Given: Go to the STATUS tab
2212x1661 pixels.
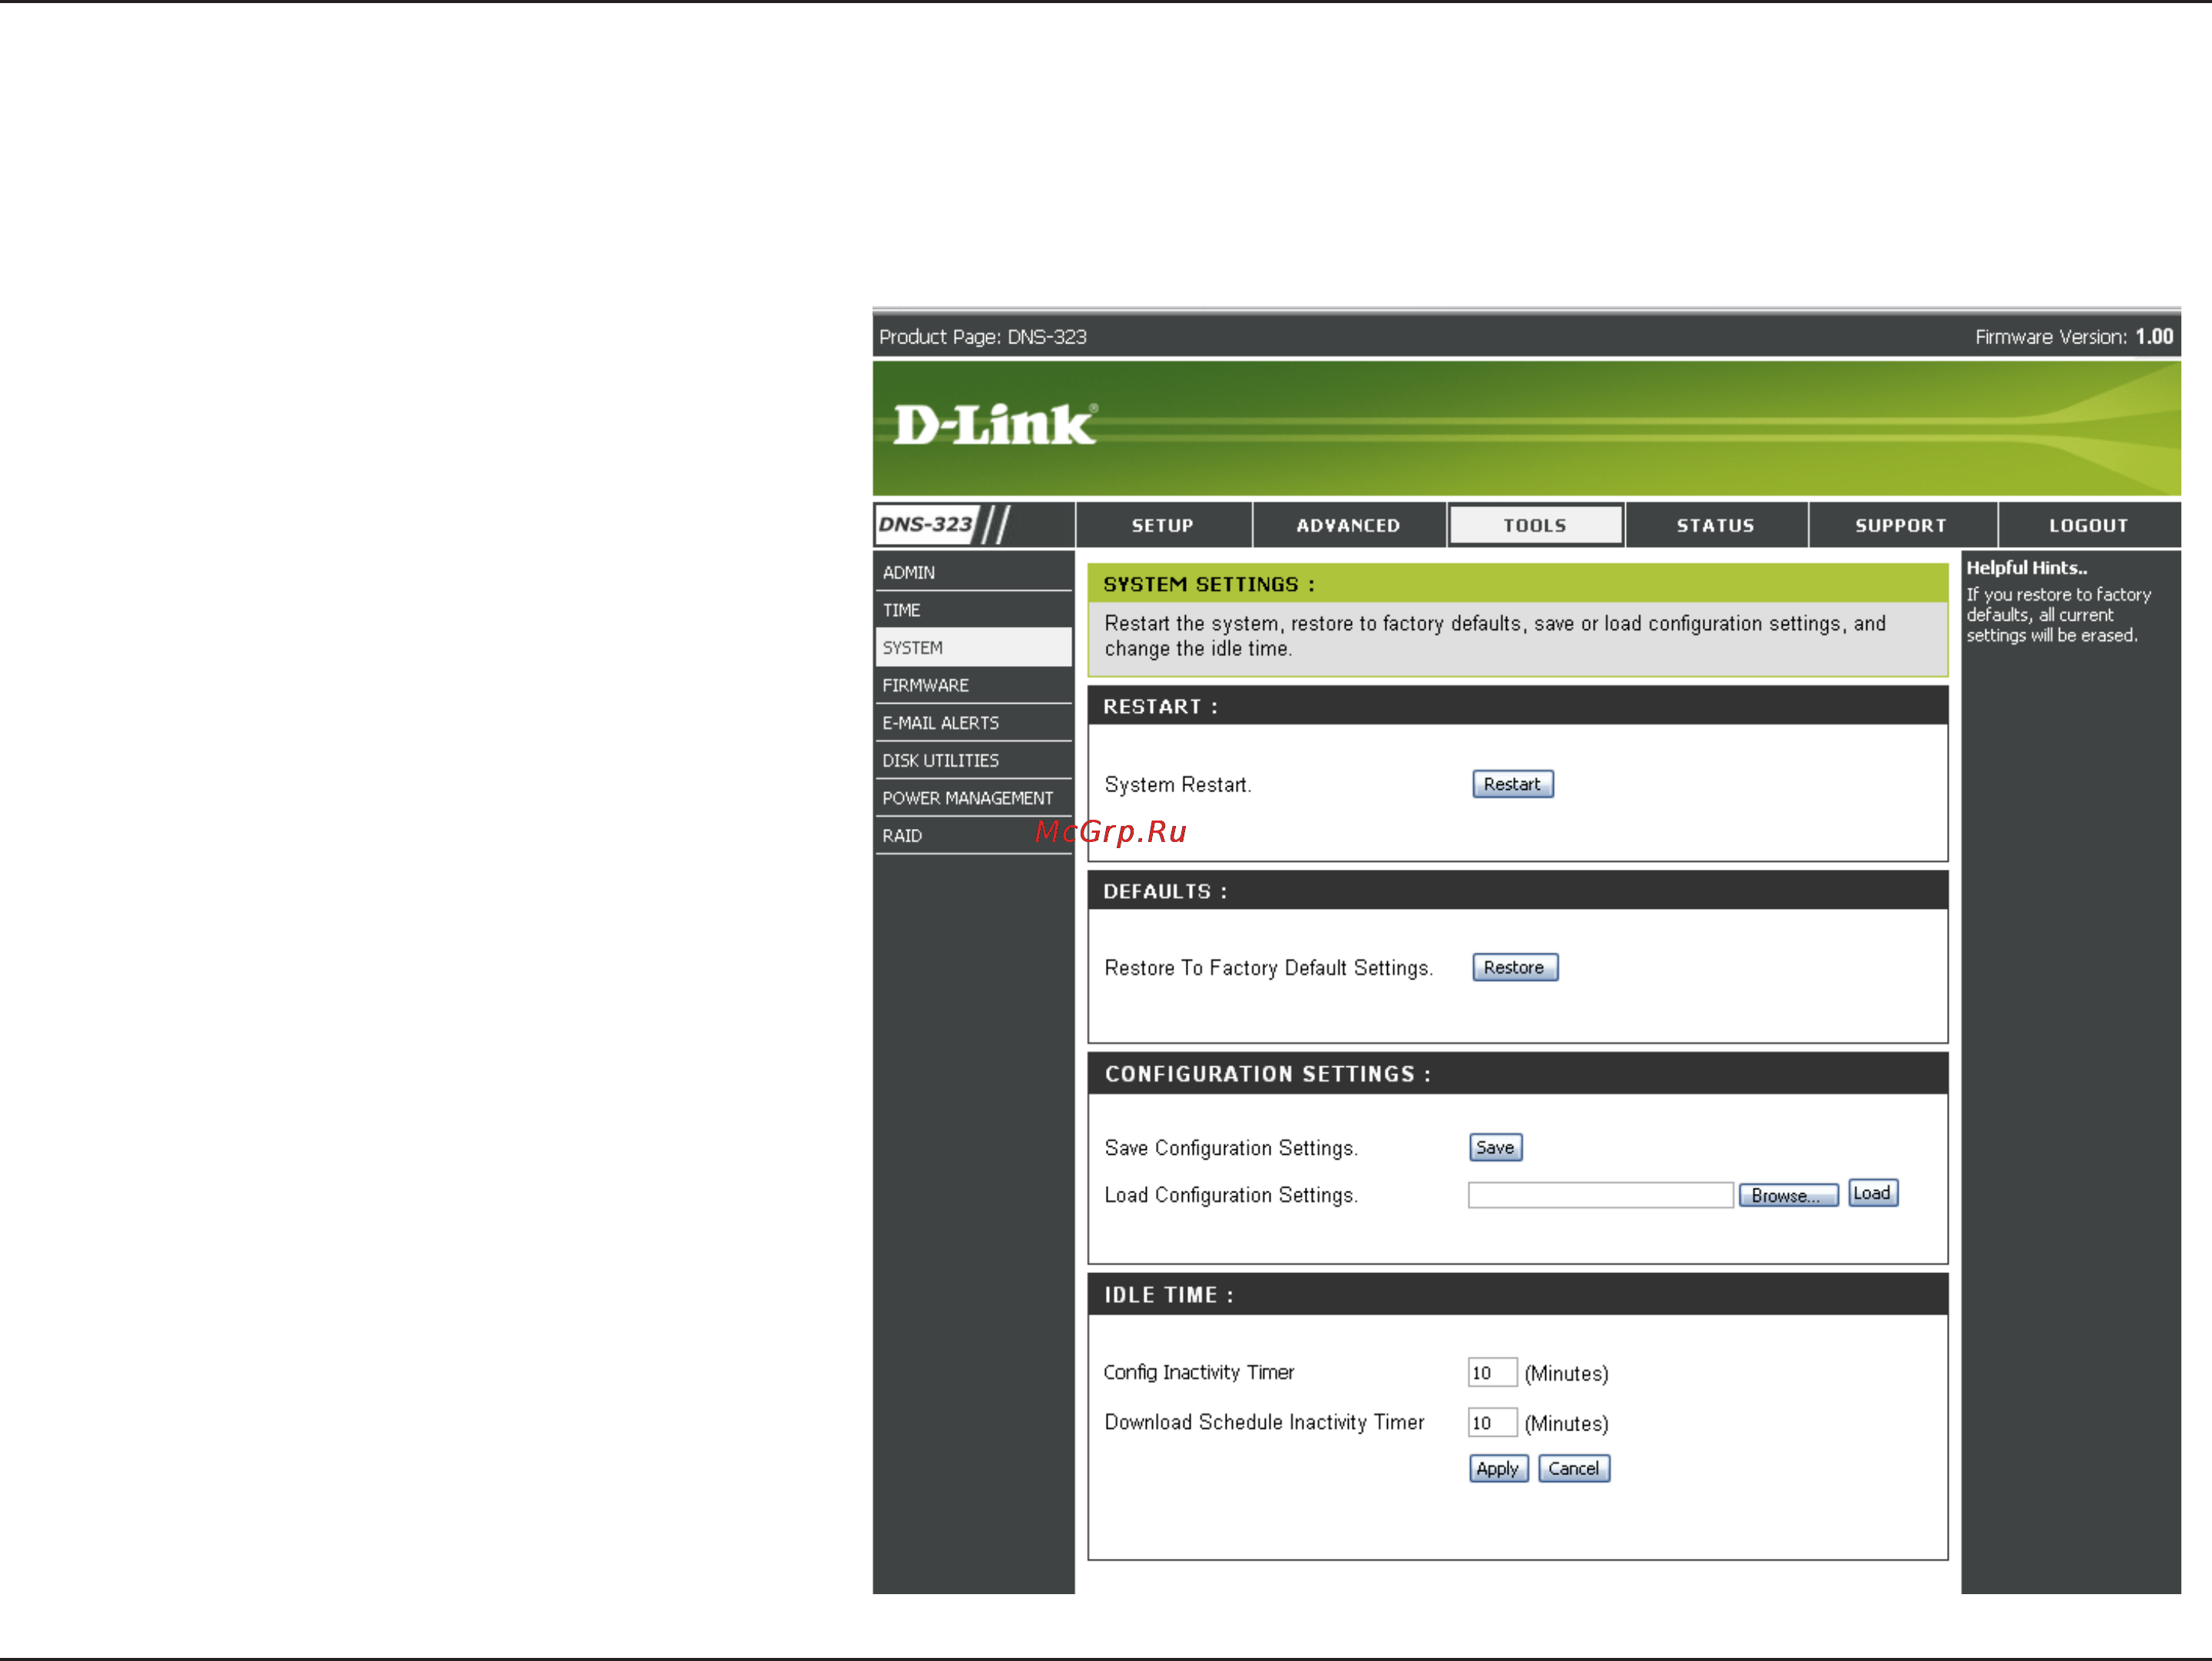Looking at the screenshot, I should pyautogui.click(x=1715, y=525).
